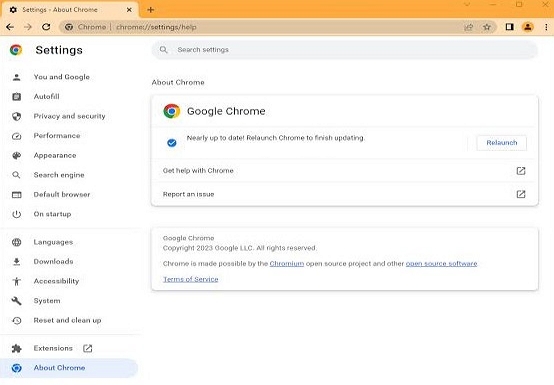The width and height of the screenshot is (554, 385).
Task: Relaunch Chrome to finish updating
Action: (x=501, y=143)
